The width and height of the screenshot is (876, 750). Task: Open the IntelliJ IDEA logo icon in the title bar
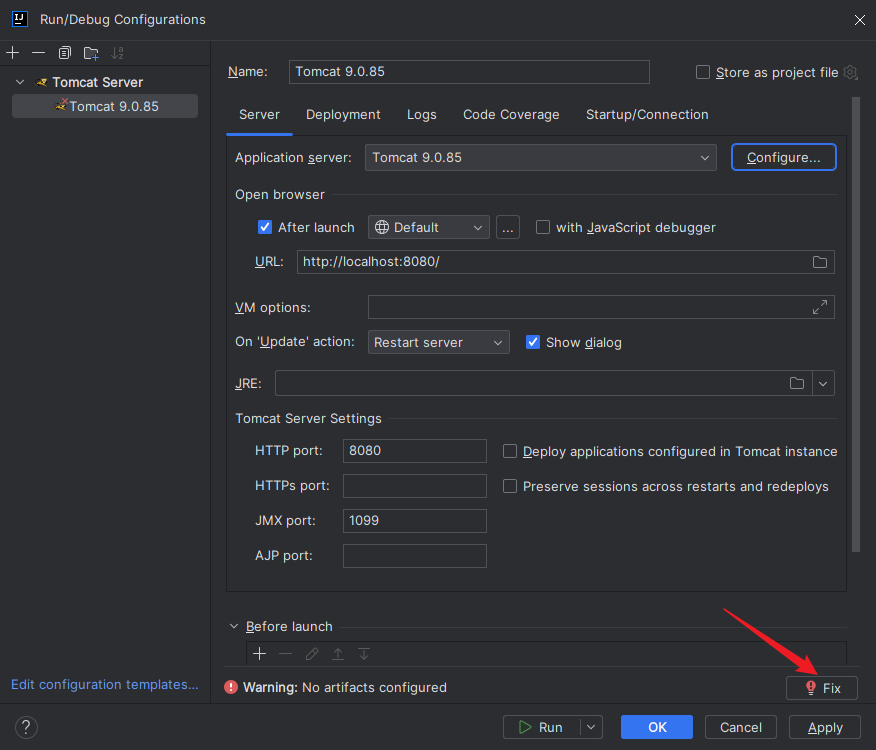pos(20,19)
